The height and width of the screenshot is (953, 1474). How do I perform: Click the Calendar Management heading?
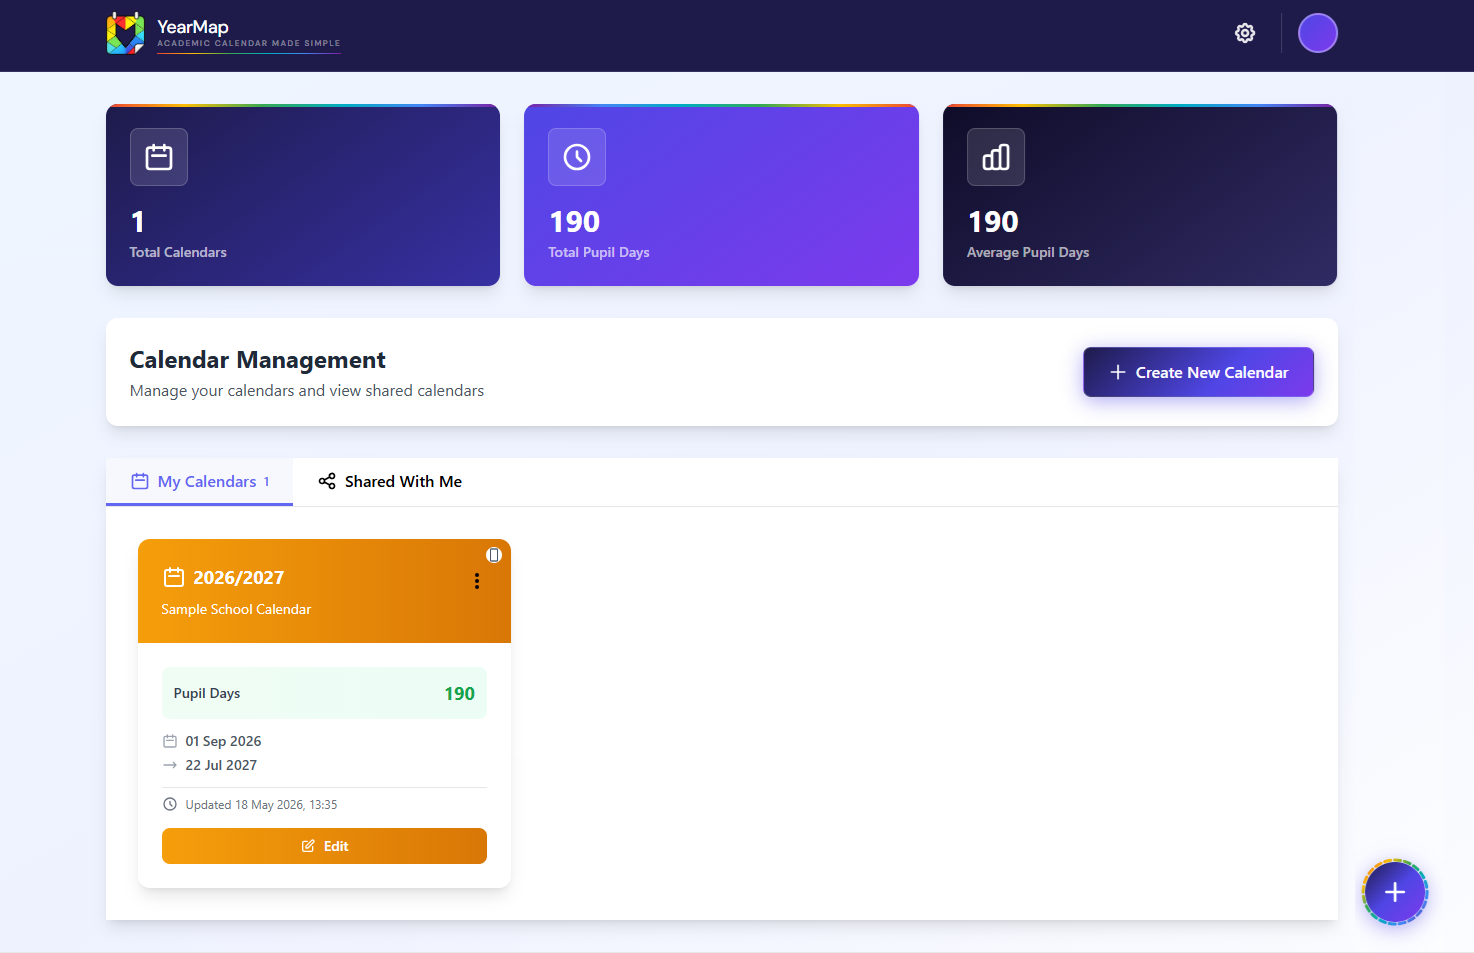click(257, 360)
